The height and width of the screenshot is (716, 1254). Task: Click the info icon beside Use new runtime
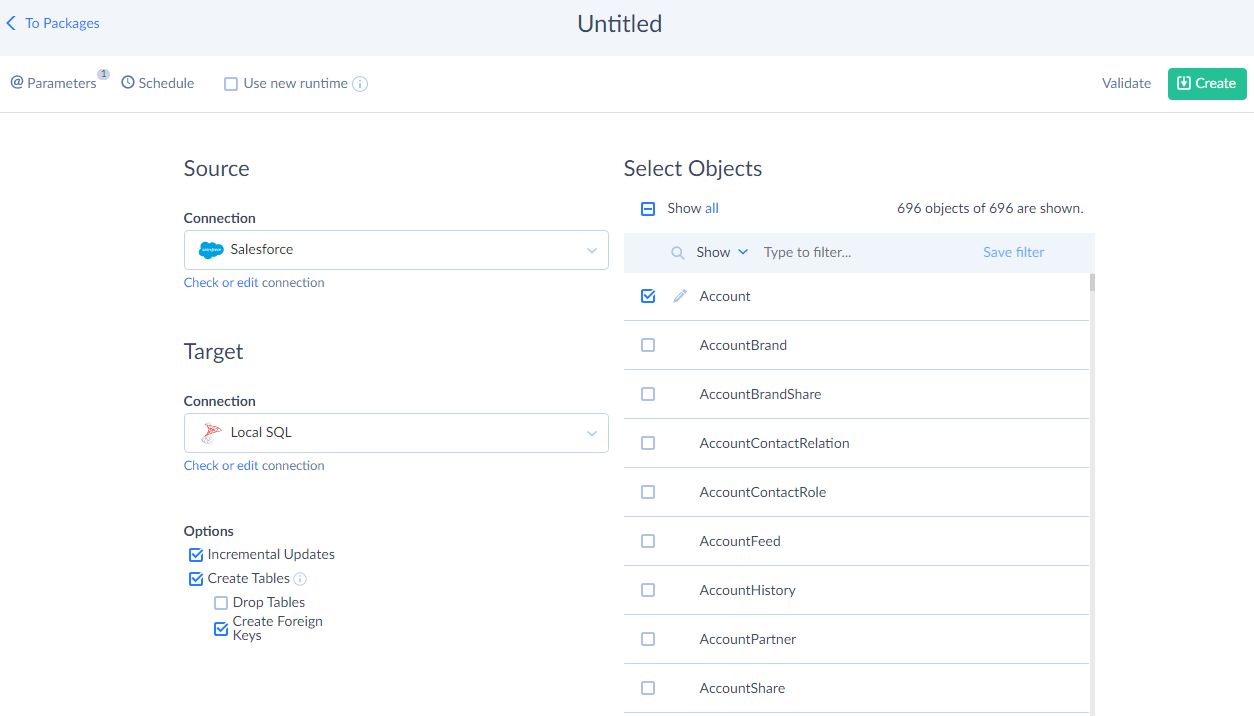[360, 84]
